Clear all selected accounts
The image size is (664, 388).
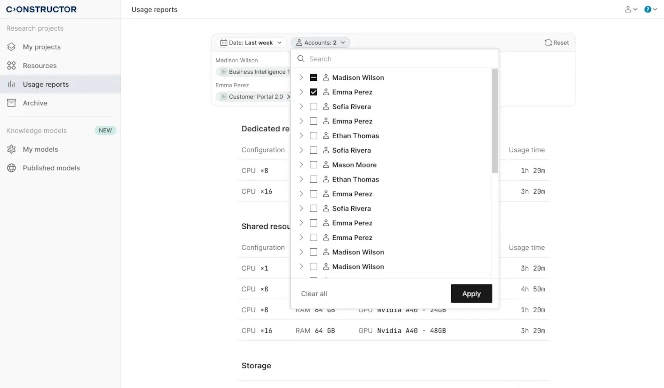314,294
